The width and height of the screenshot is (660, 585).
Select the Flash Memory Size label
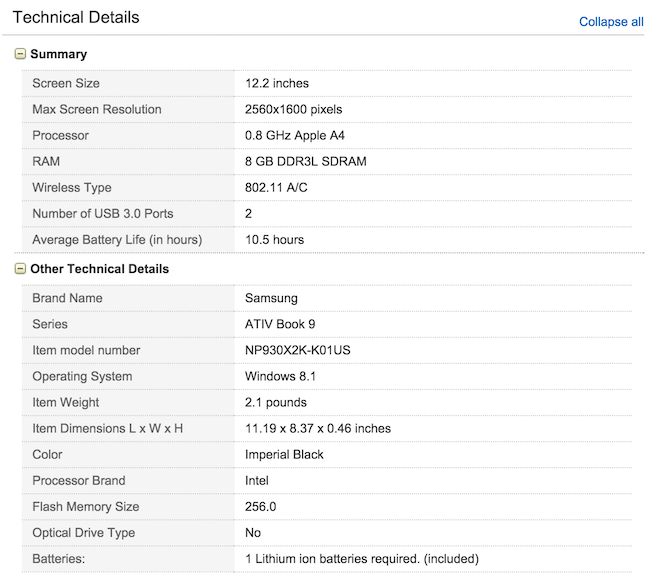click(86, 506)
